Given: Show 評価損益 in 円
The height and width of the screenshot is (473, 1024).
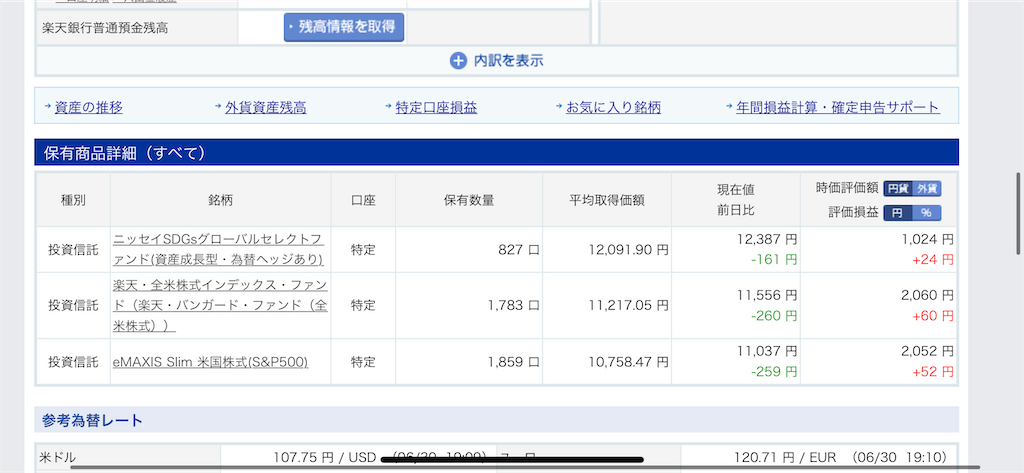Looking at the screenshot, I should coord(898,213).
